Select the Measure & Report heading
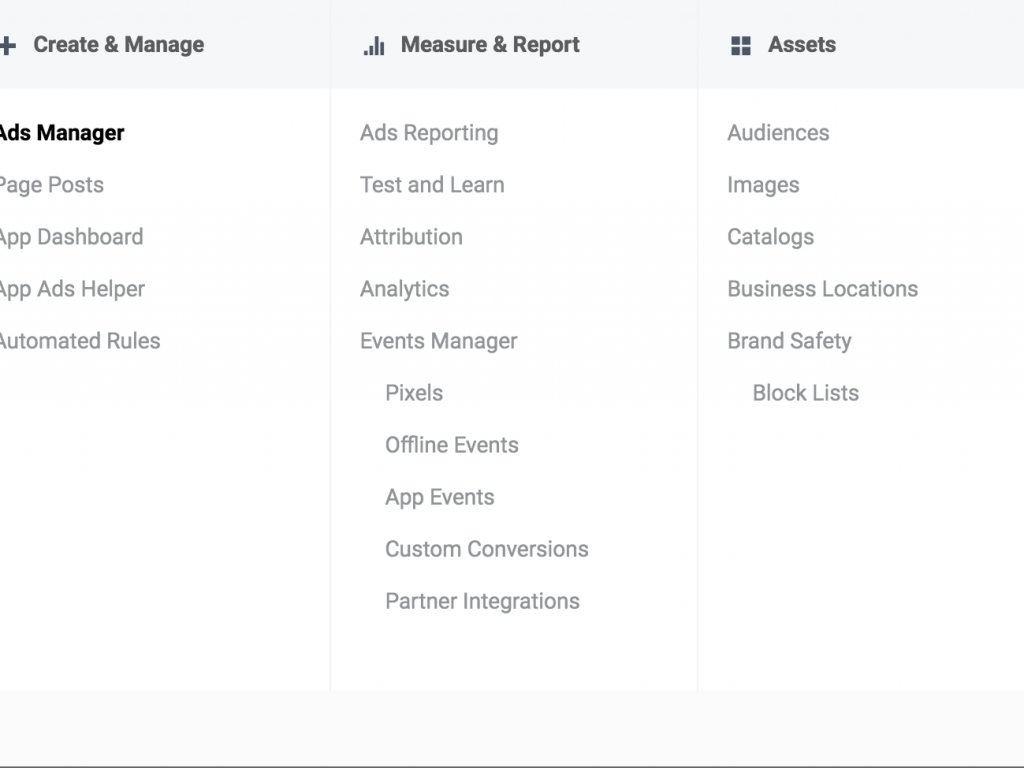1024x768 pixels. [x=490, y=44]
